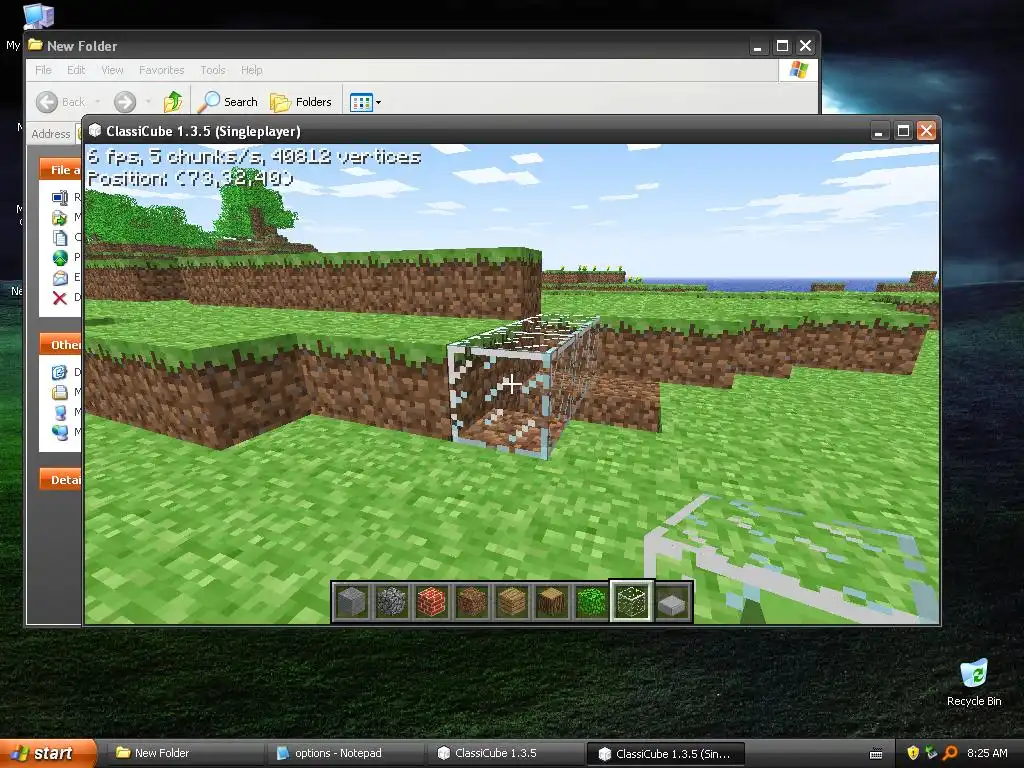Click the Windows flag logo in Explorer
This screenshot has width=1024, height=768.
[798, 70]
